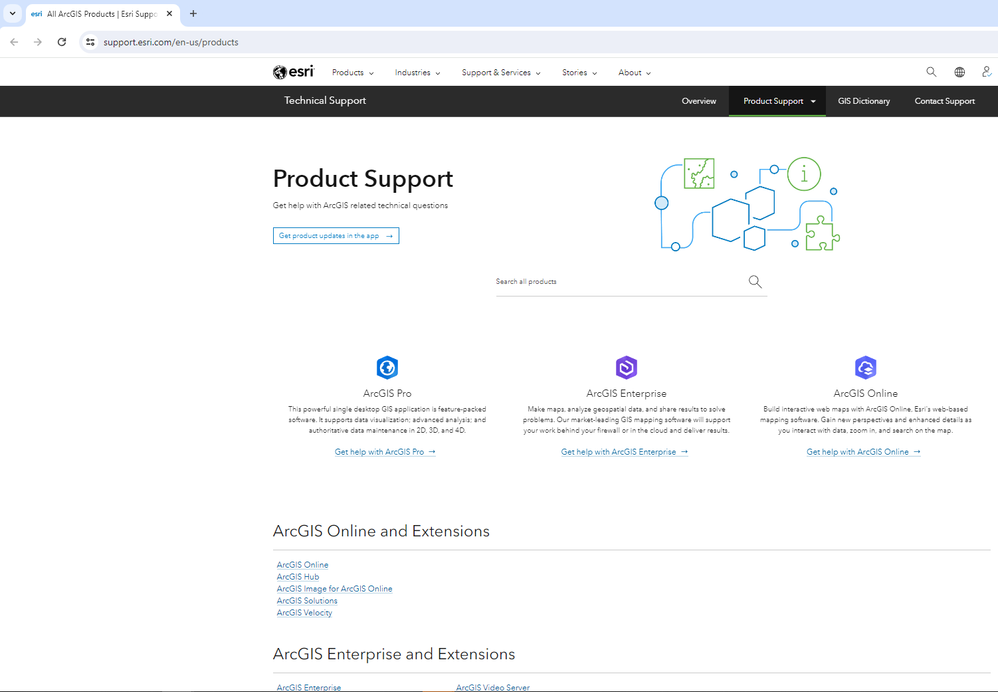Click the user account profile icon
Screen dimensions: 998x692
[987, 72]
